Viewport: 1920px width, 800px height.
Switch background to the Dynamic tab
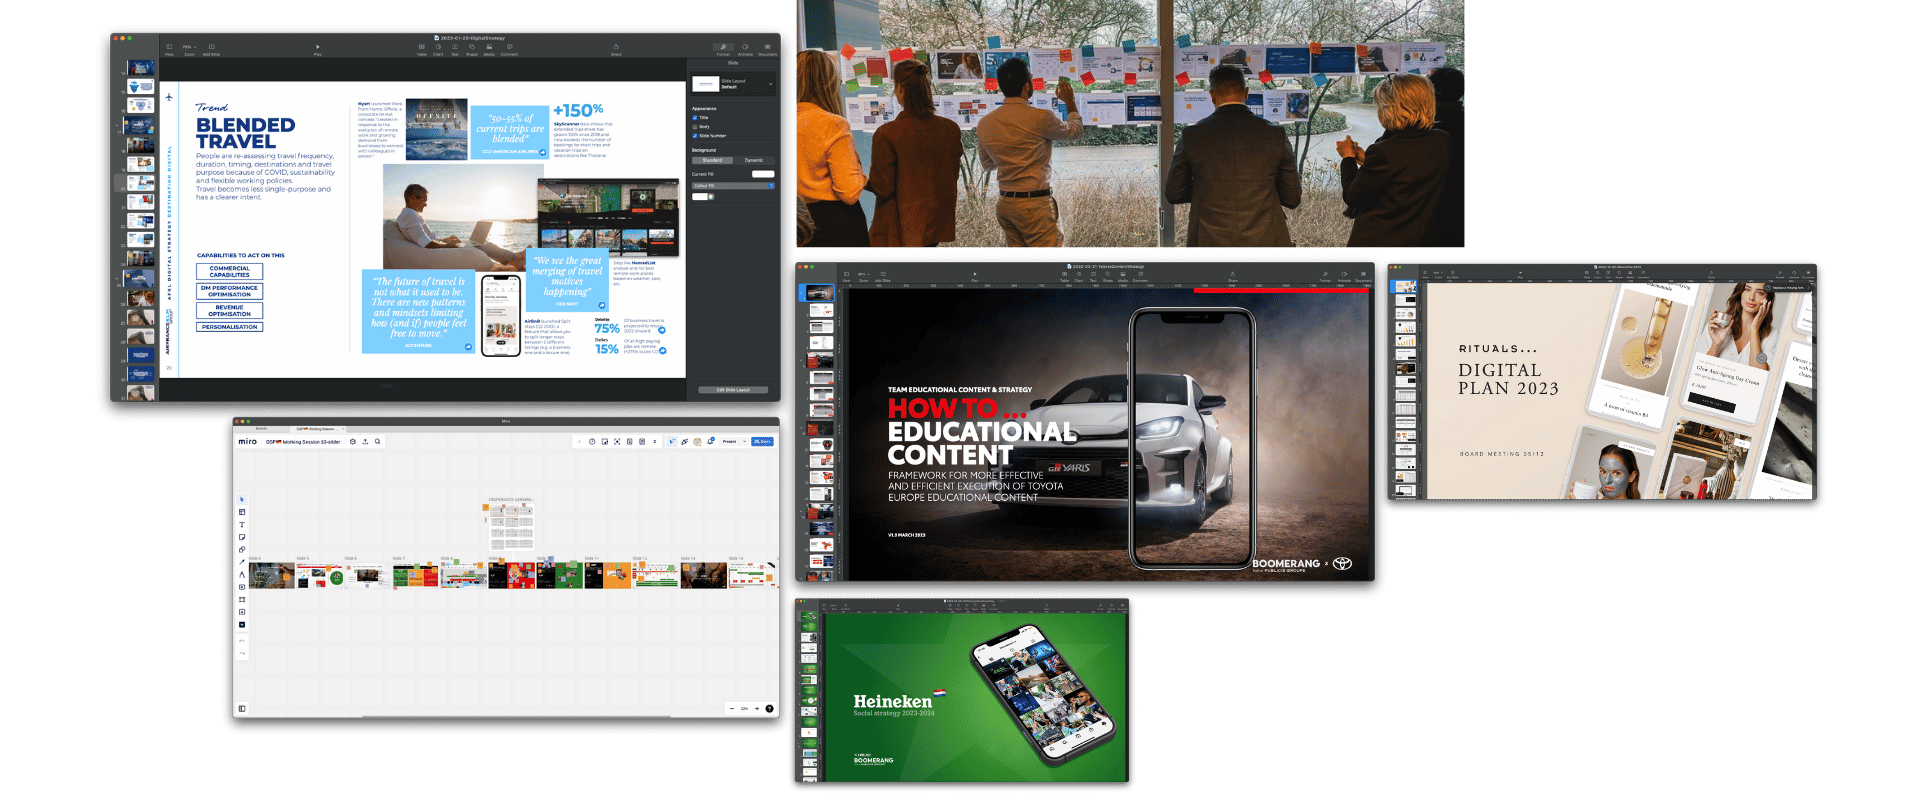(754, 160)
